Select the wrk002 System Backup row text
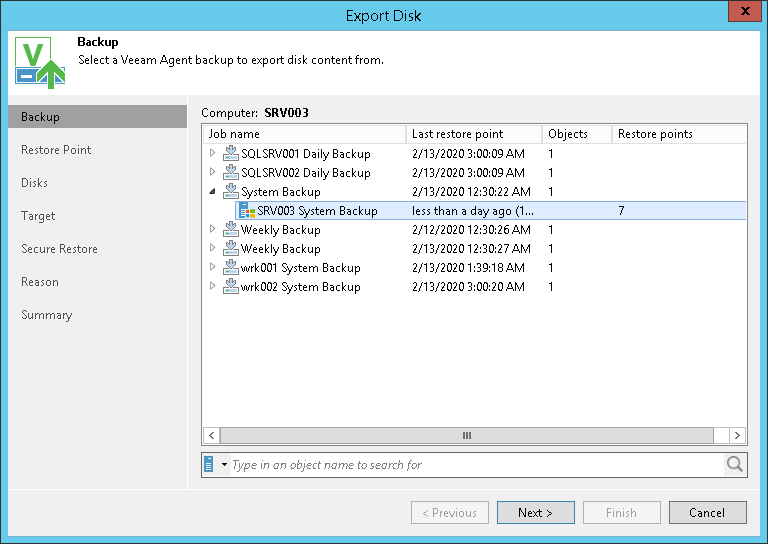Viewport: 768px width, 544px height. [300, 287]
